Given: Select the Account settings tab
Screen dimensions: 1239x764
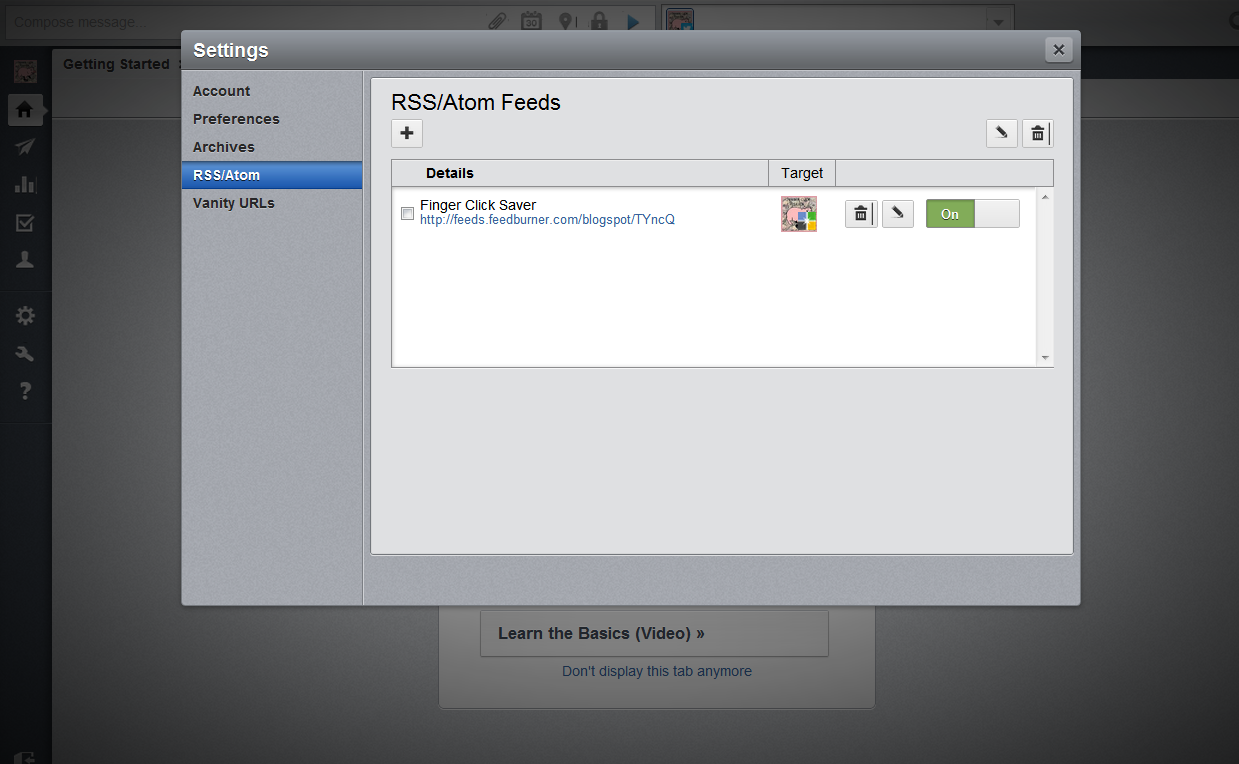Looking at the screenshot, I should (x=221, y=91).
